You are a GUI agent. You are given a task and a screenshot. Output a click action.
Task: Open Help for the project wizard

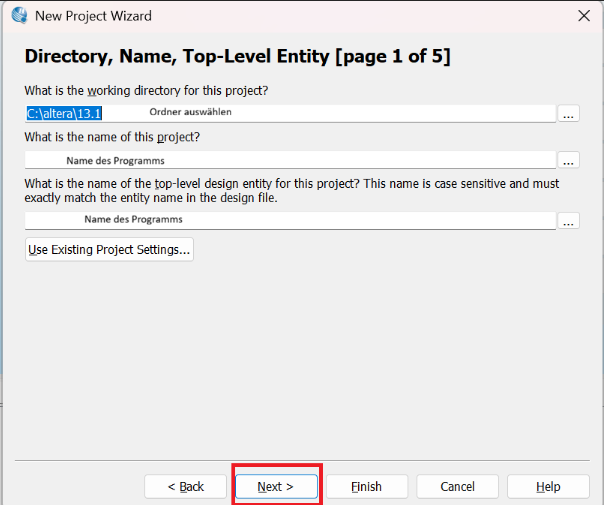(x=548, y=486)
